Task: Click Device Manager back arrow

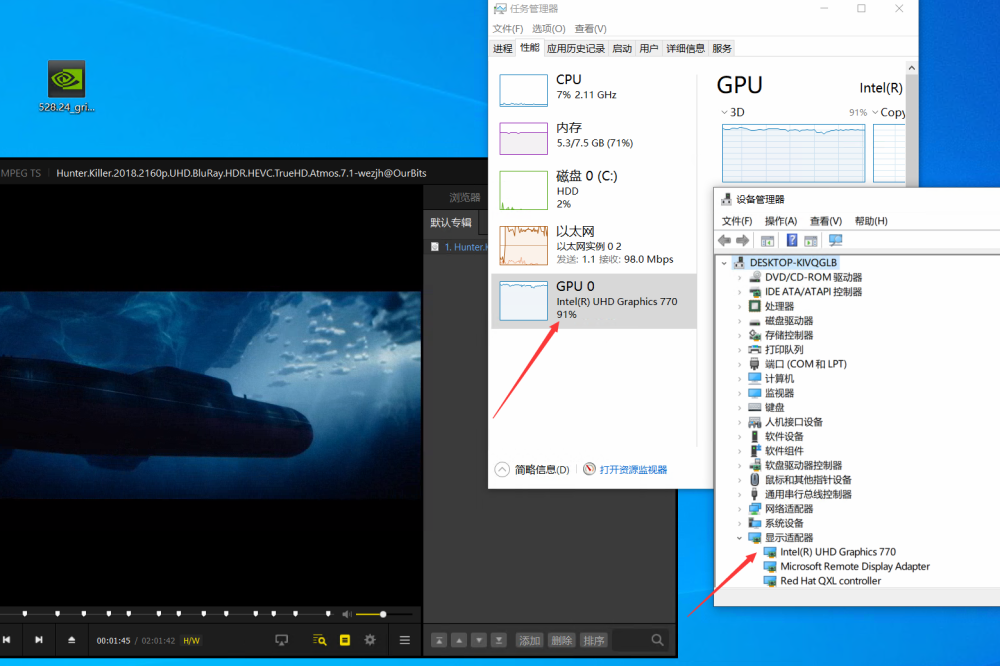Action: [x=724, y=240]
